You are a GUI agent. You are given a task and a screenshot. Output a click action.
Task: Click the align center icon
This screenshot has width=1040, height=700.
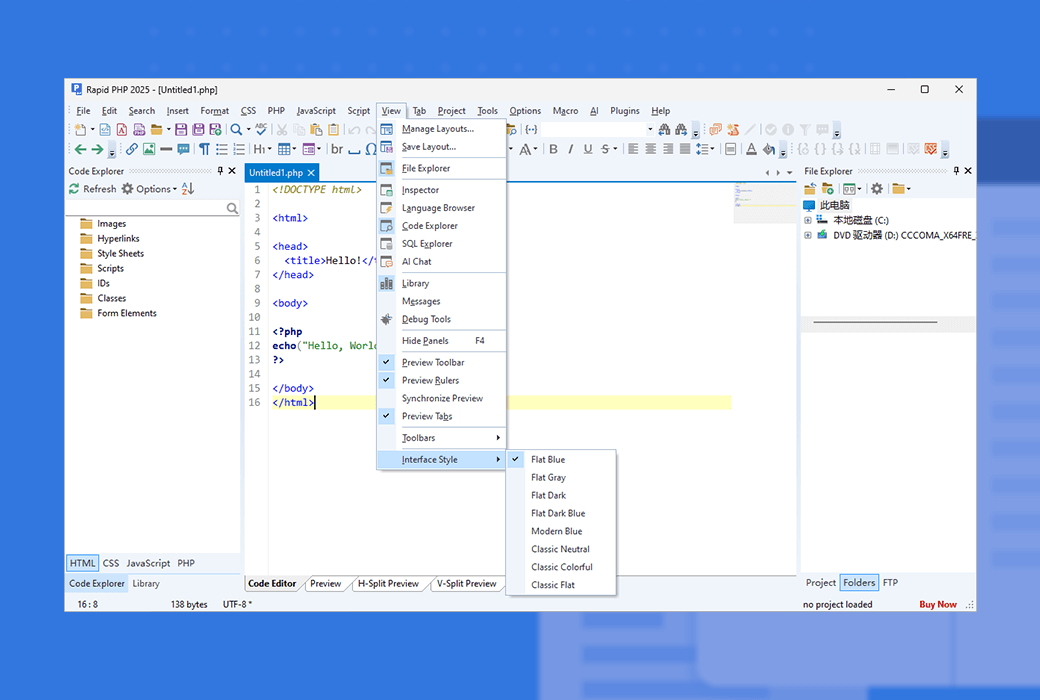651,149
